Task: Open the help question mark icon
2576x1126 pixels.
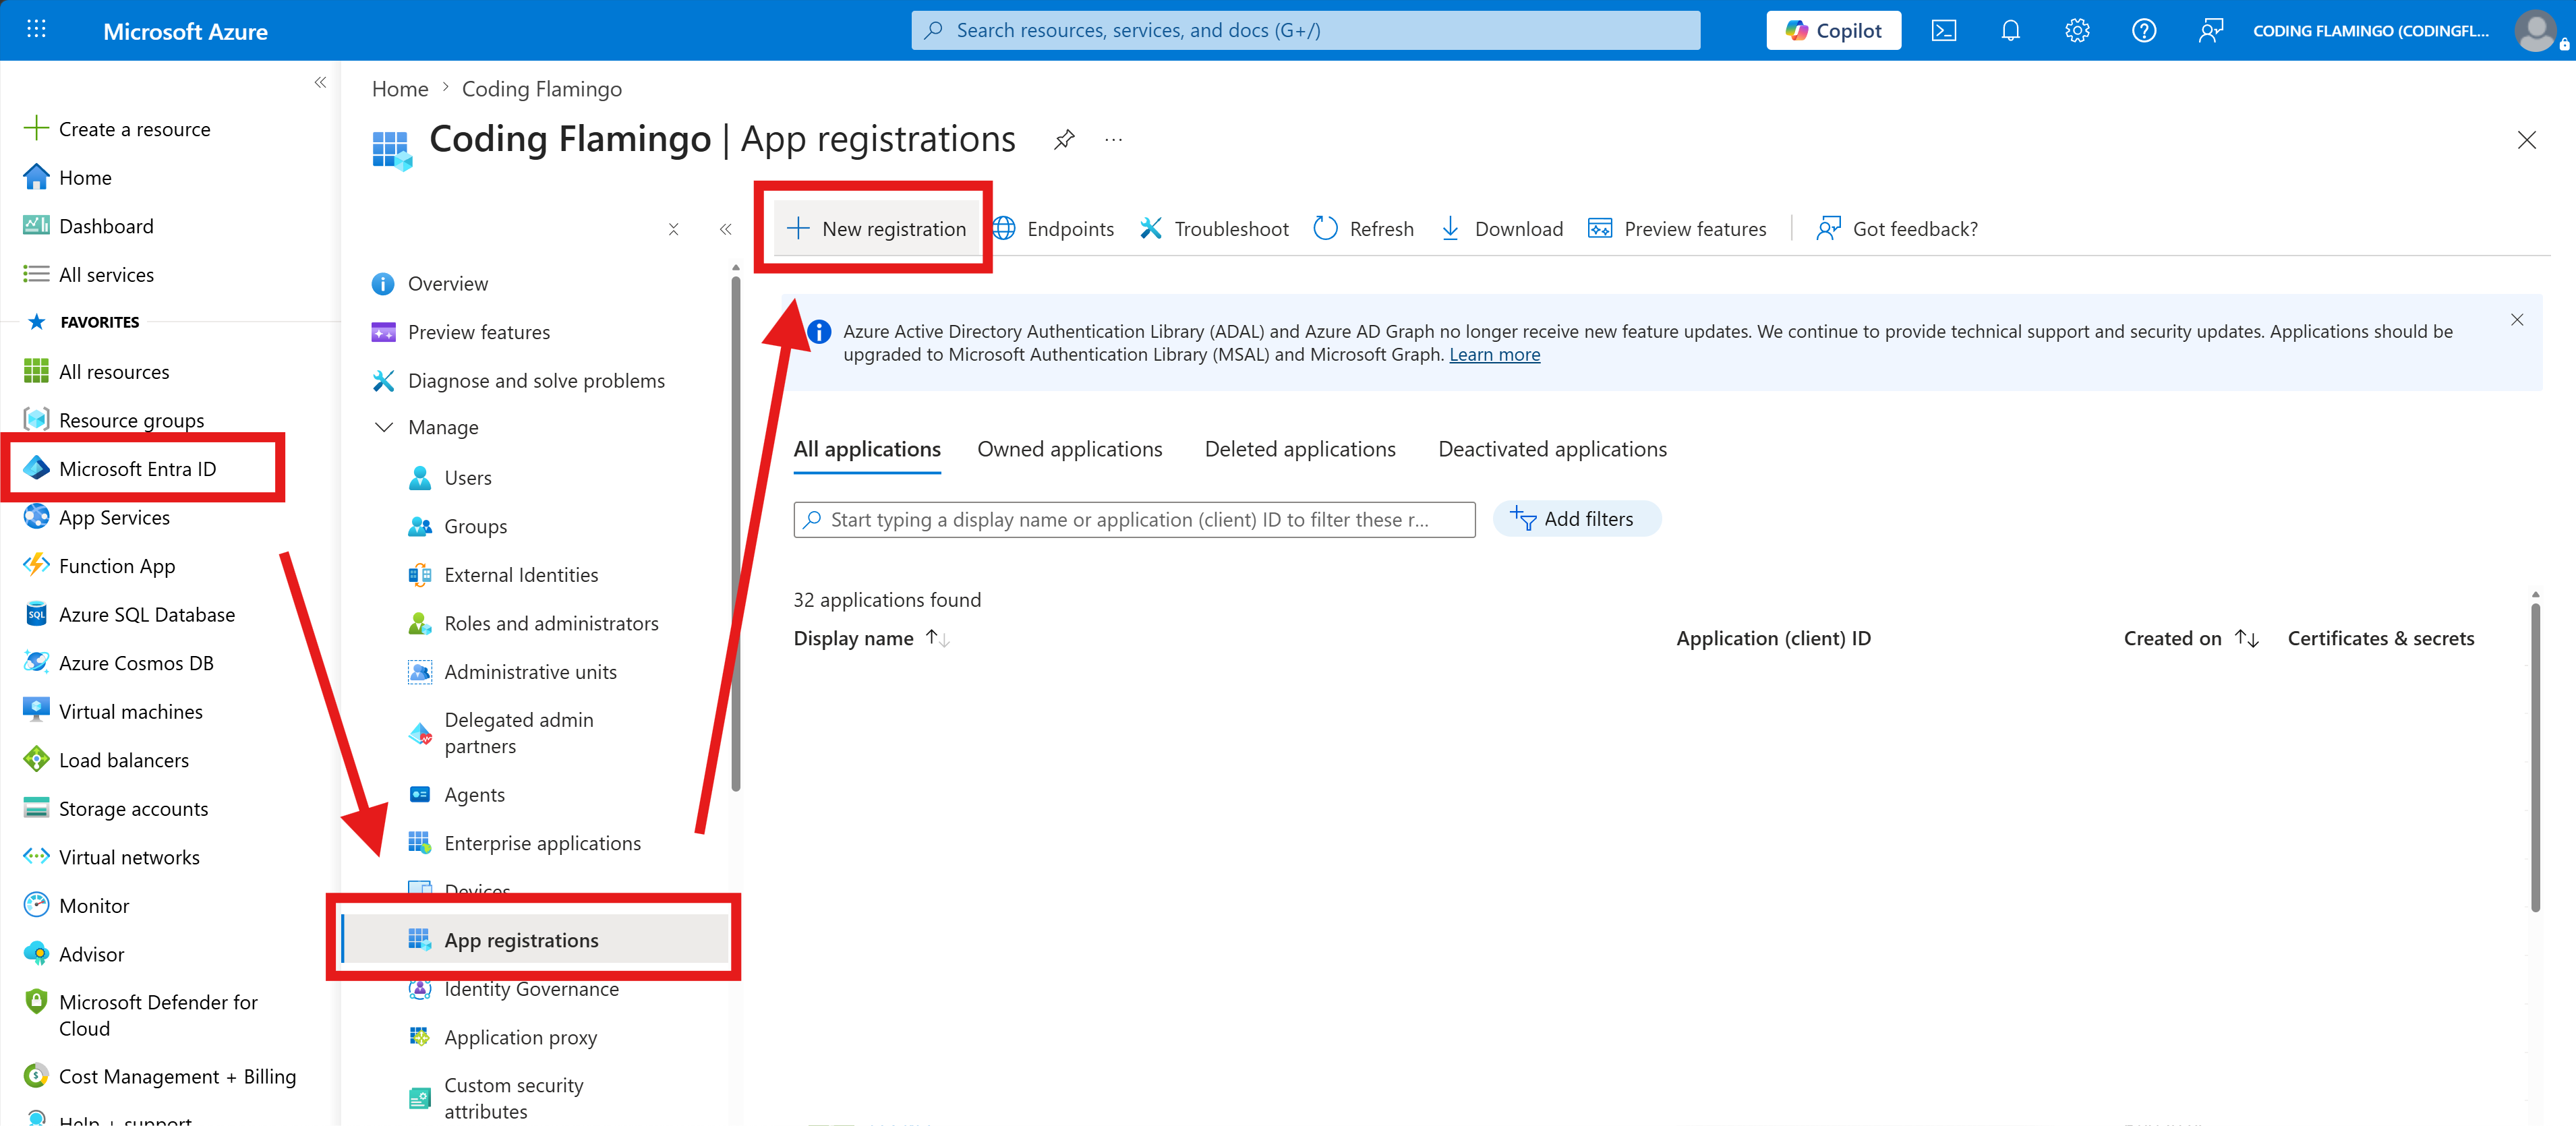Action: (x=2143, y=31)
